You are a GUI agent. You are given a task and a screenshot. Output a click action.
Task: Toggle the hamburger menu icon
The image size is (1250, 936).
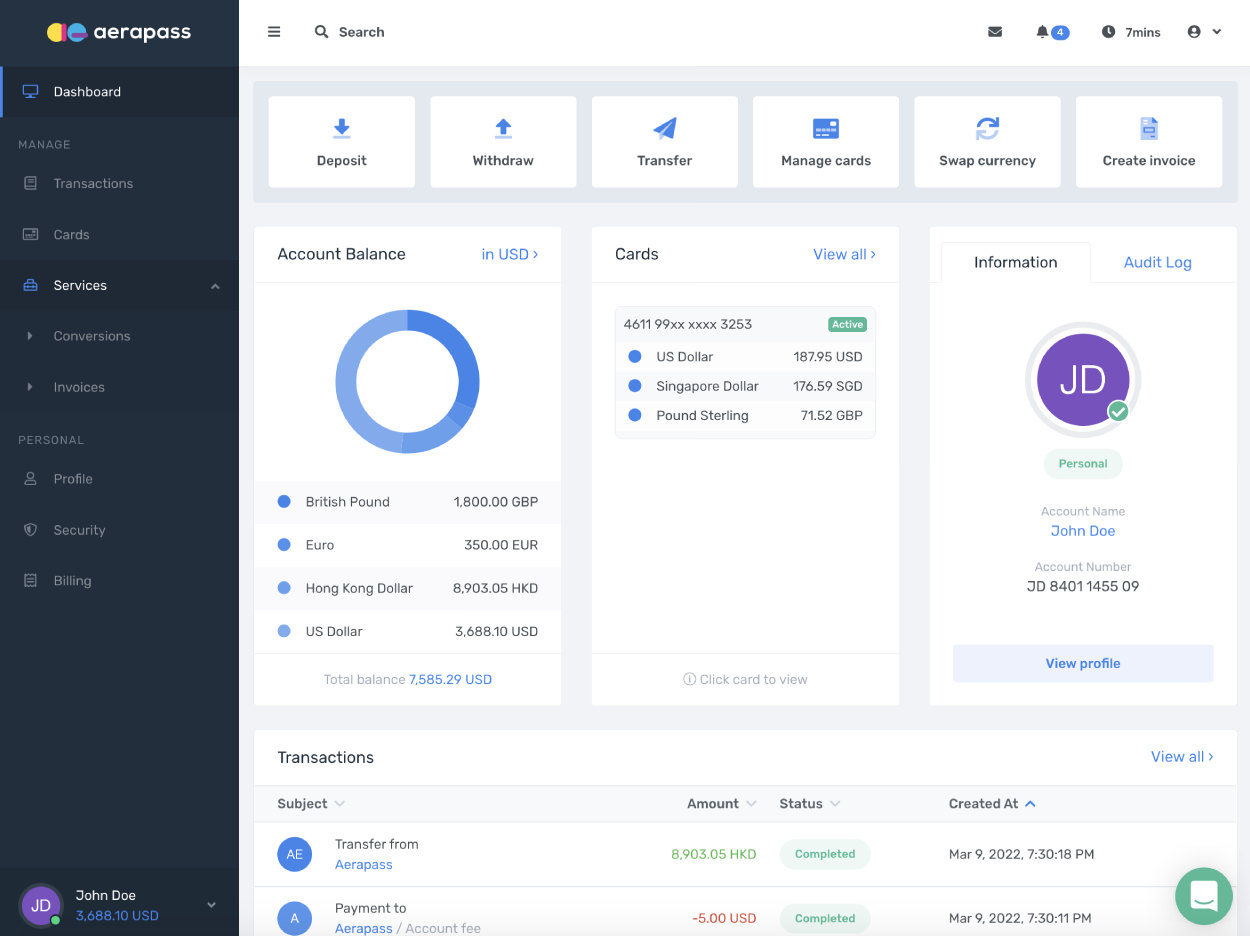pyautogui.click(x=274, y=32)
